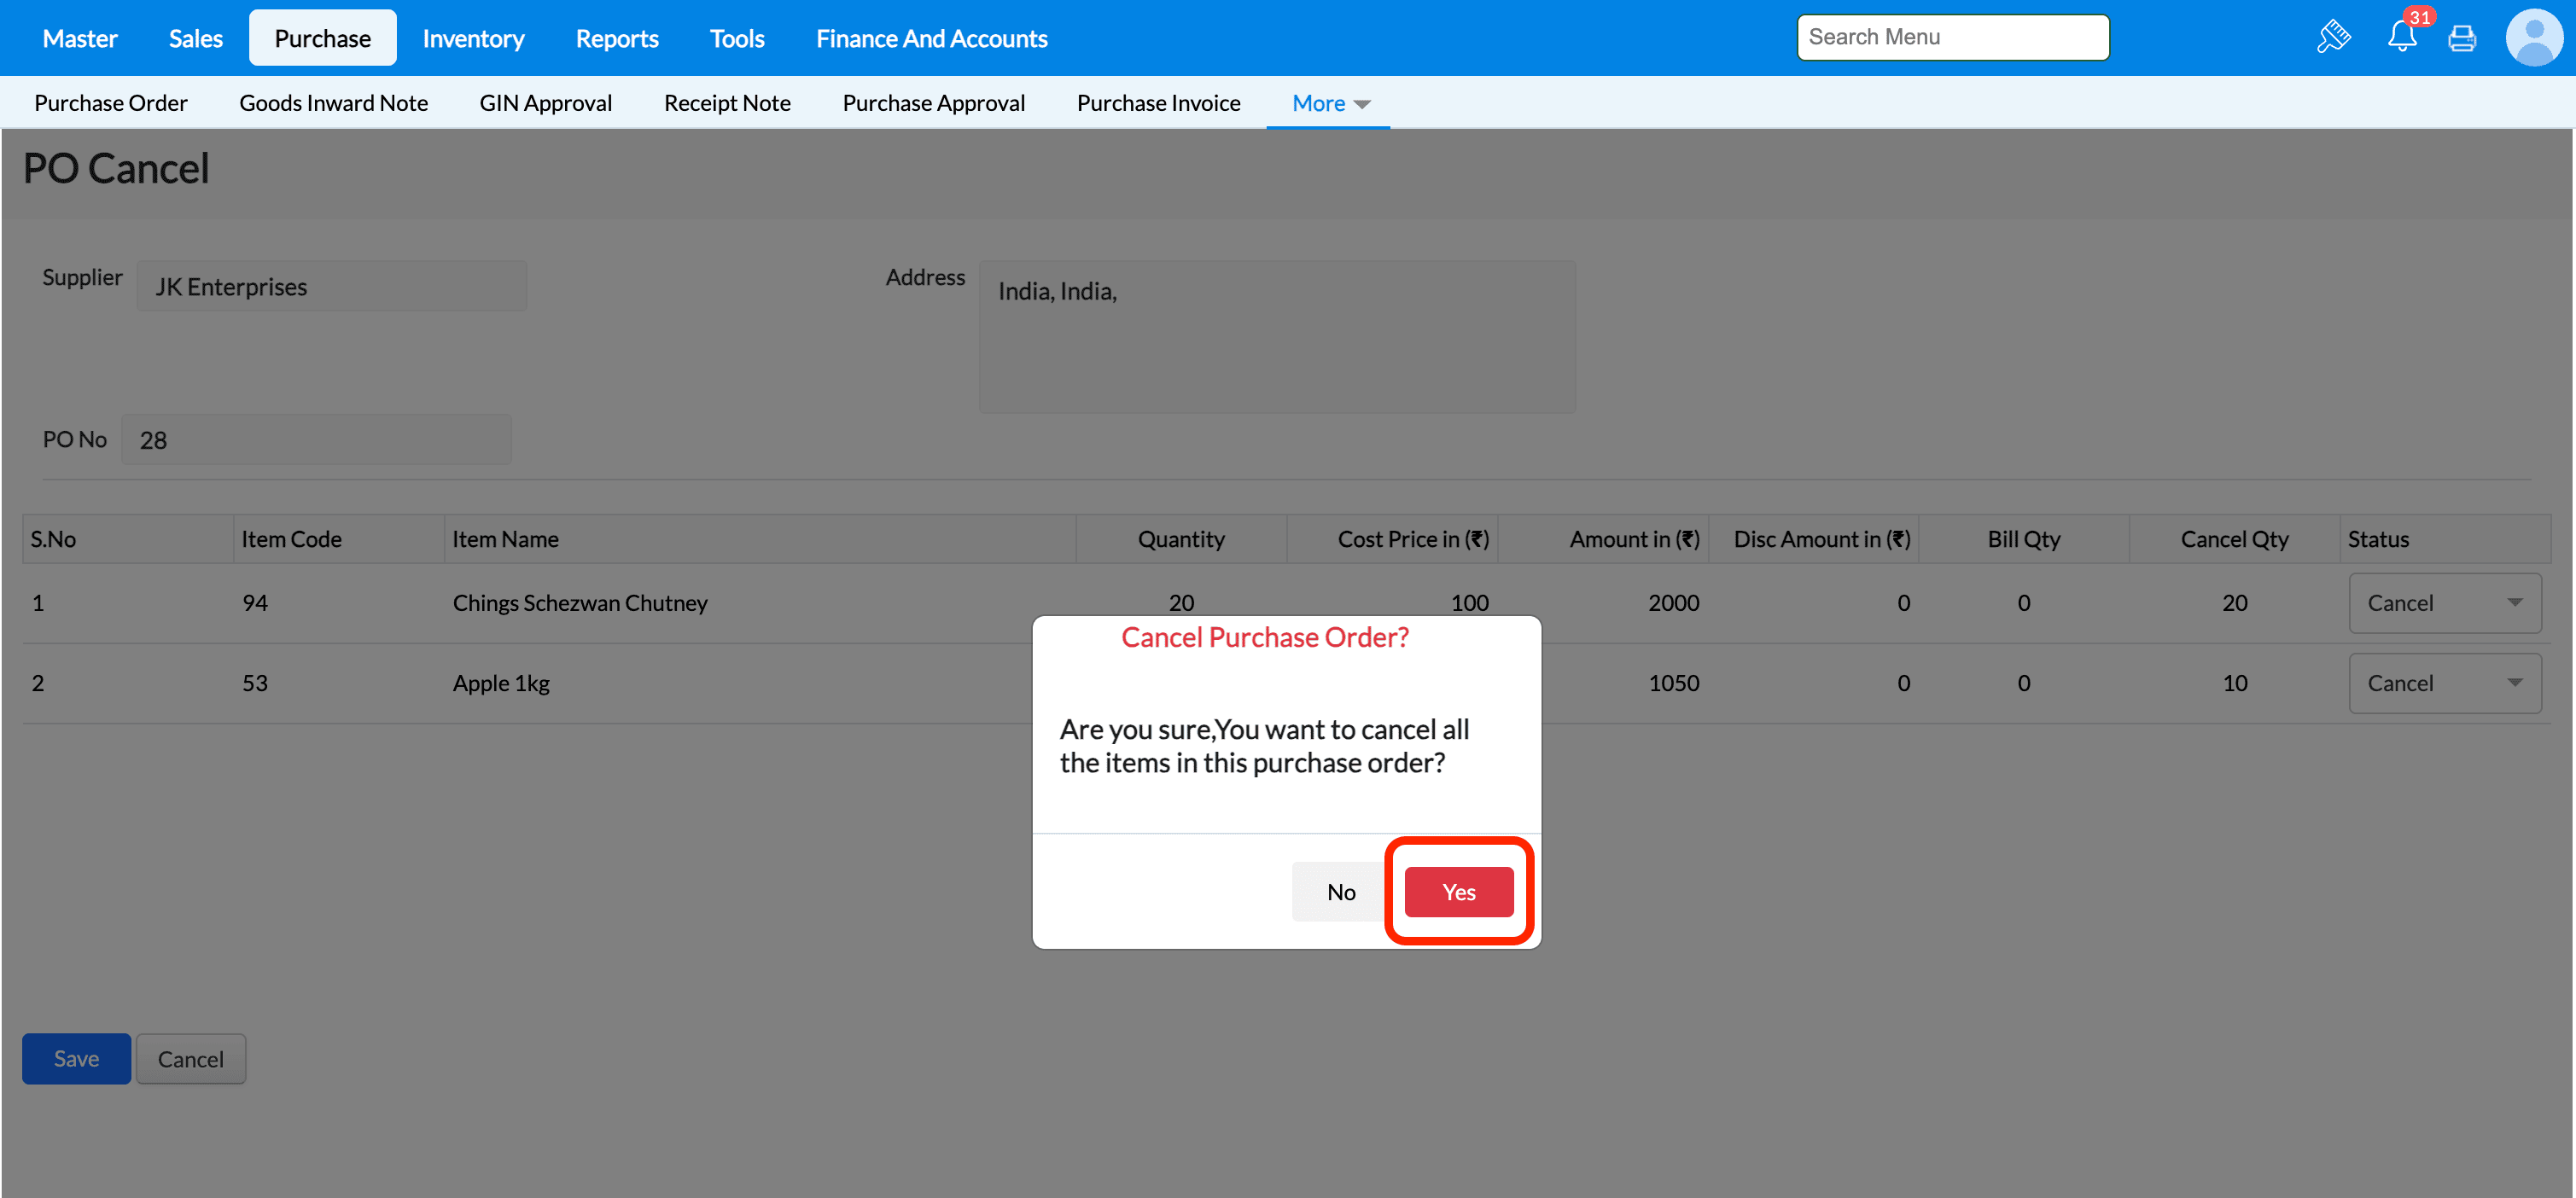Open the Inventory menu
The width and height of the screenshot is (2576, 1198).
[x=472, y=39]
